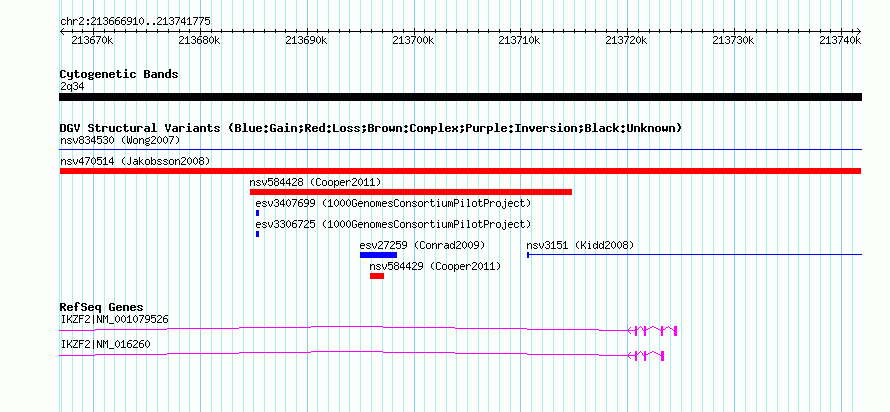Select the nsv834530 thin blue variant line
The width and height of the screenshot is (890, 412).
click(x=460, y=150)
